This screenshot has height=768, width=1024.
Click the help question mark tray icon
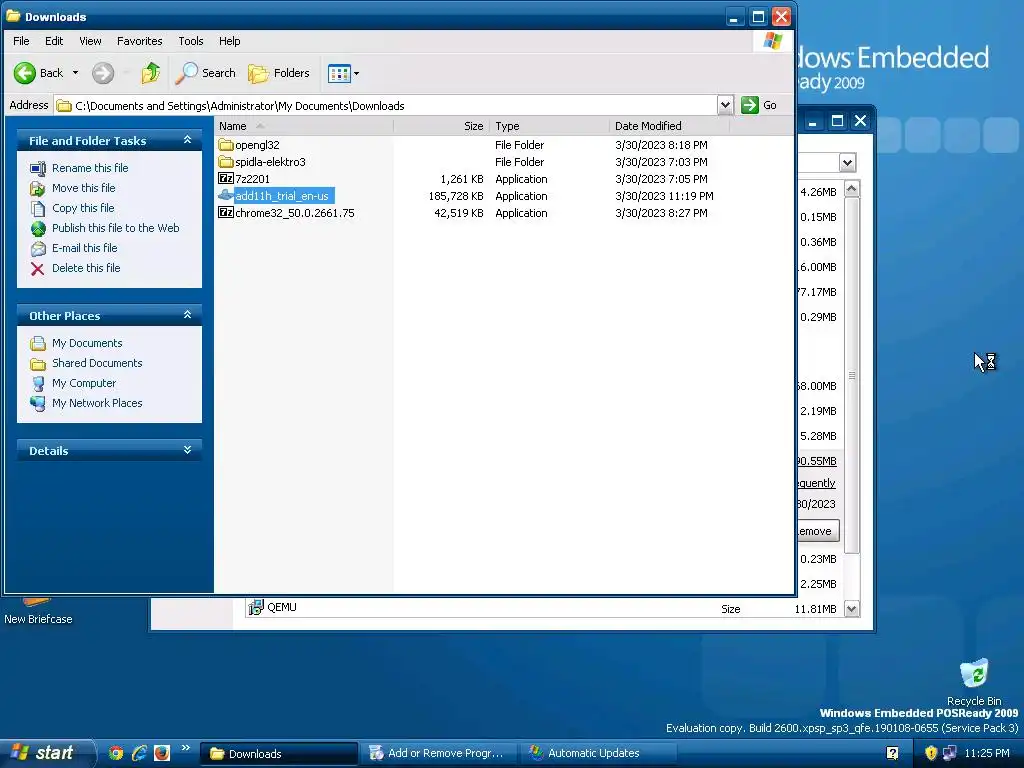[x=893, y=753]
